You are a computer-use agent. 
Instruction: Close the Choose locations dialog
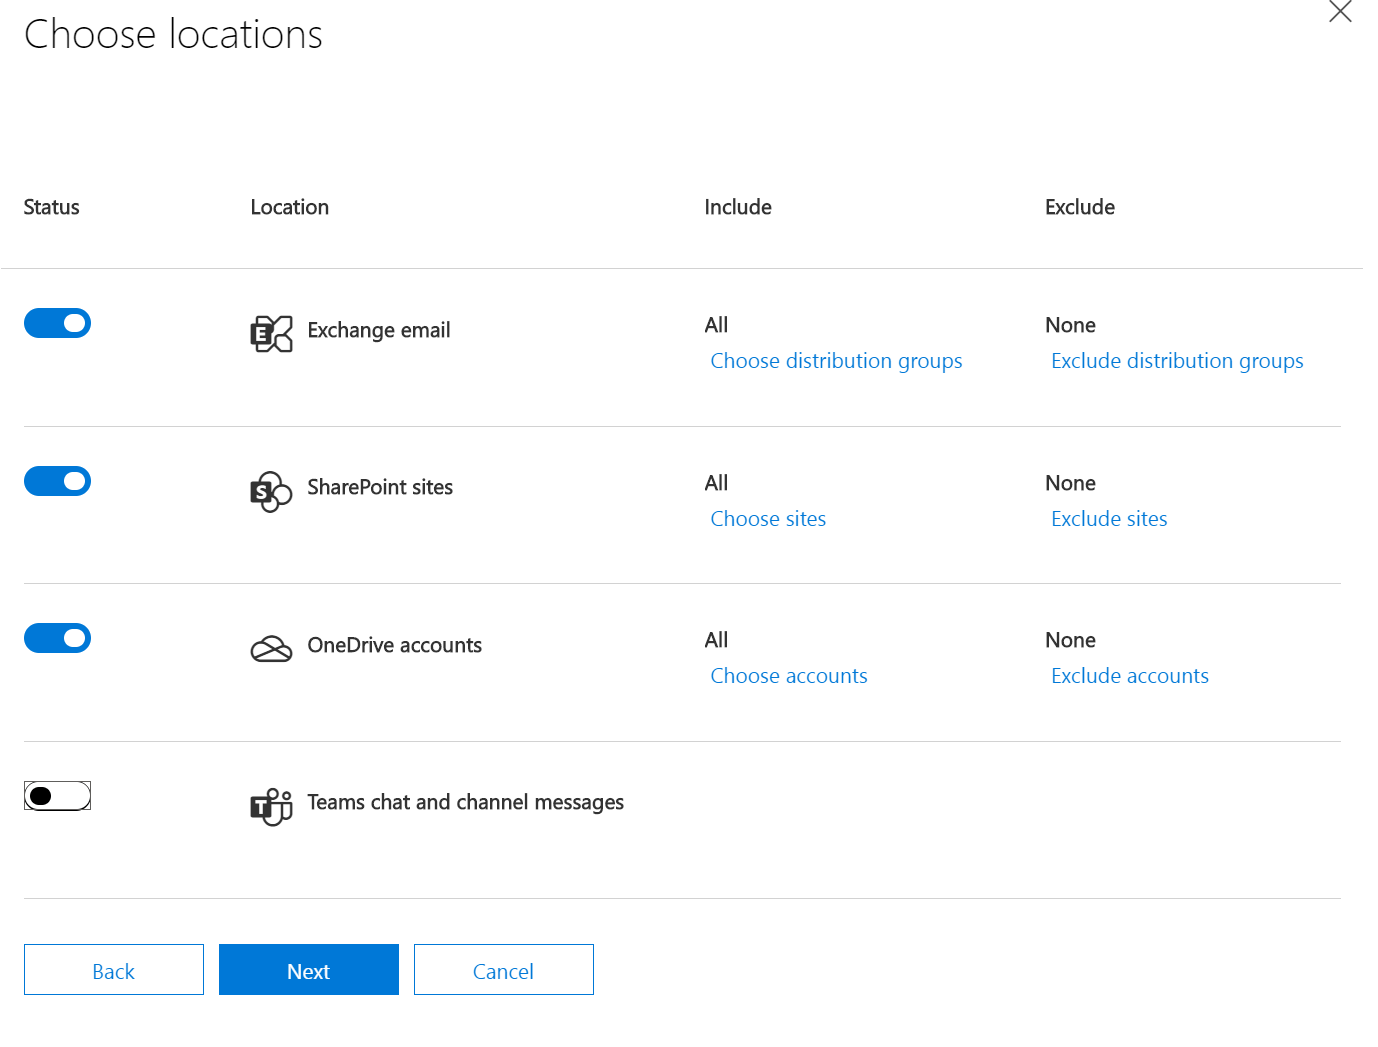(1340, 12)
